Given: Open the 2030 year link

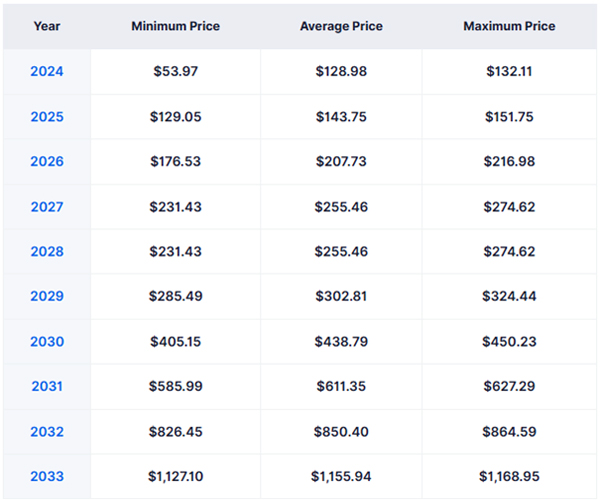Looking at the screenshot, I should click(47, 342).
